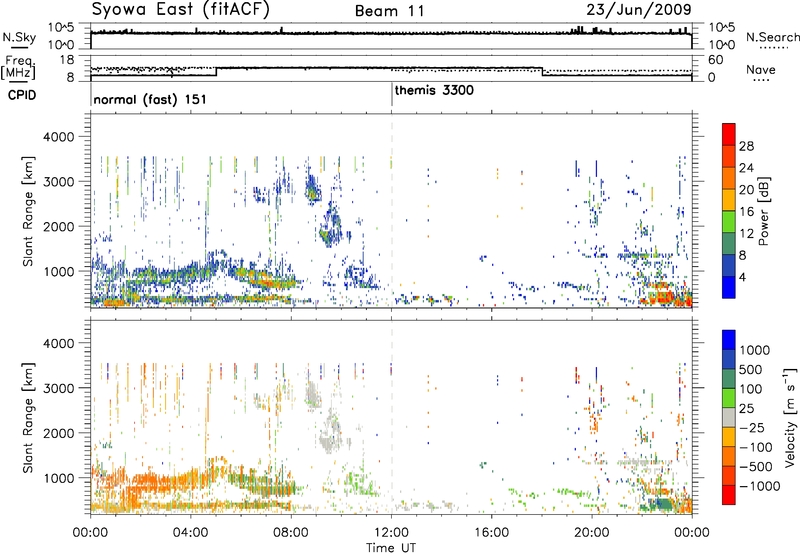Click the Power colorbar segment below 4

pos(729,287)
